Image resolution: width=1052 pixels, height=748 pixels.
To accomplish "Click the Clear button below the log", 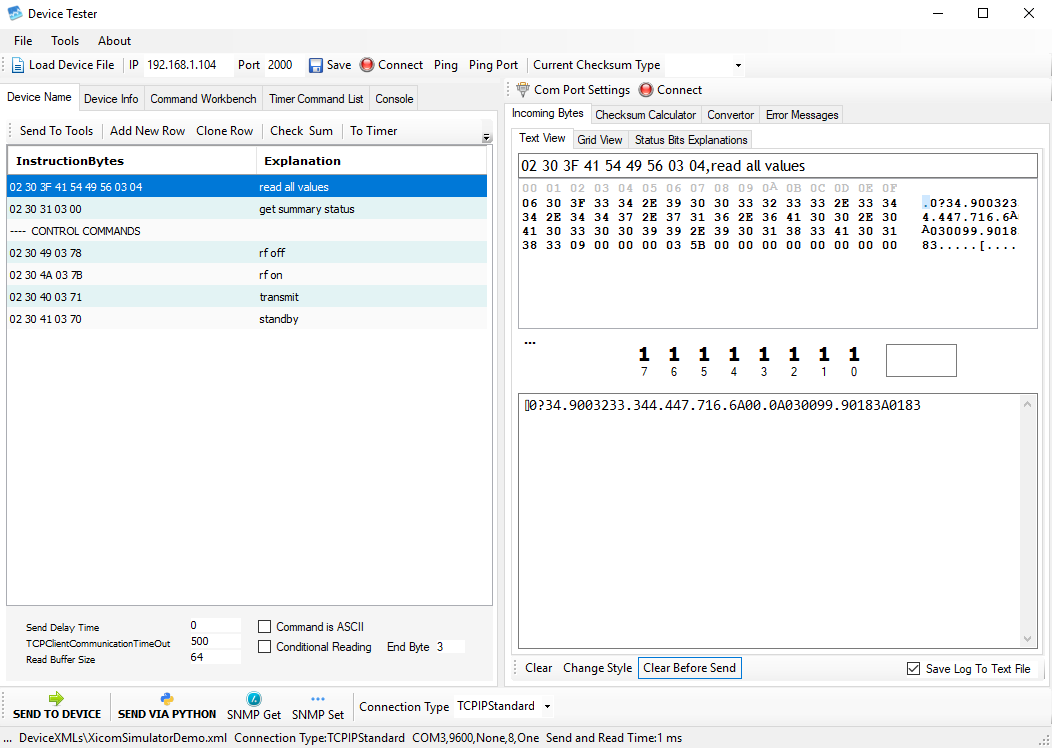I will pos(538,668).
